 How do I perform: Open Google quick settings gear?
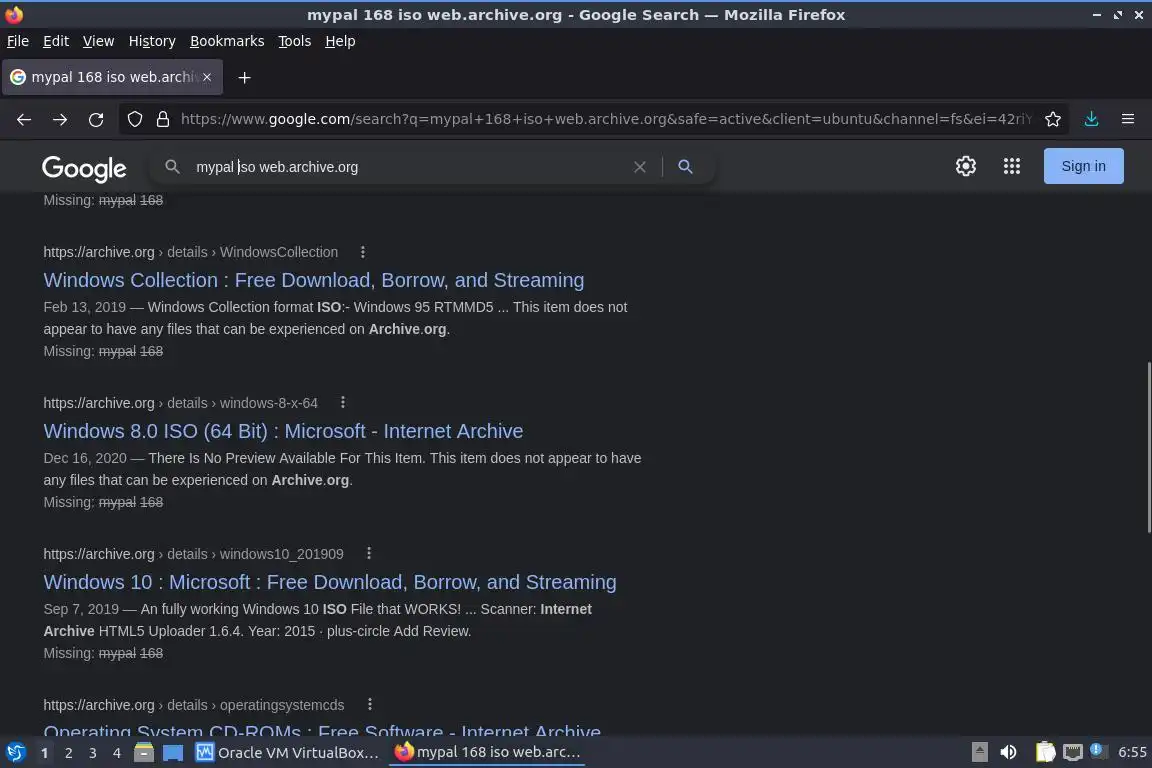tap(966, 166)
